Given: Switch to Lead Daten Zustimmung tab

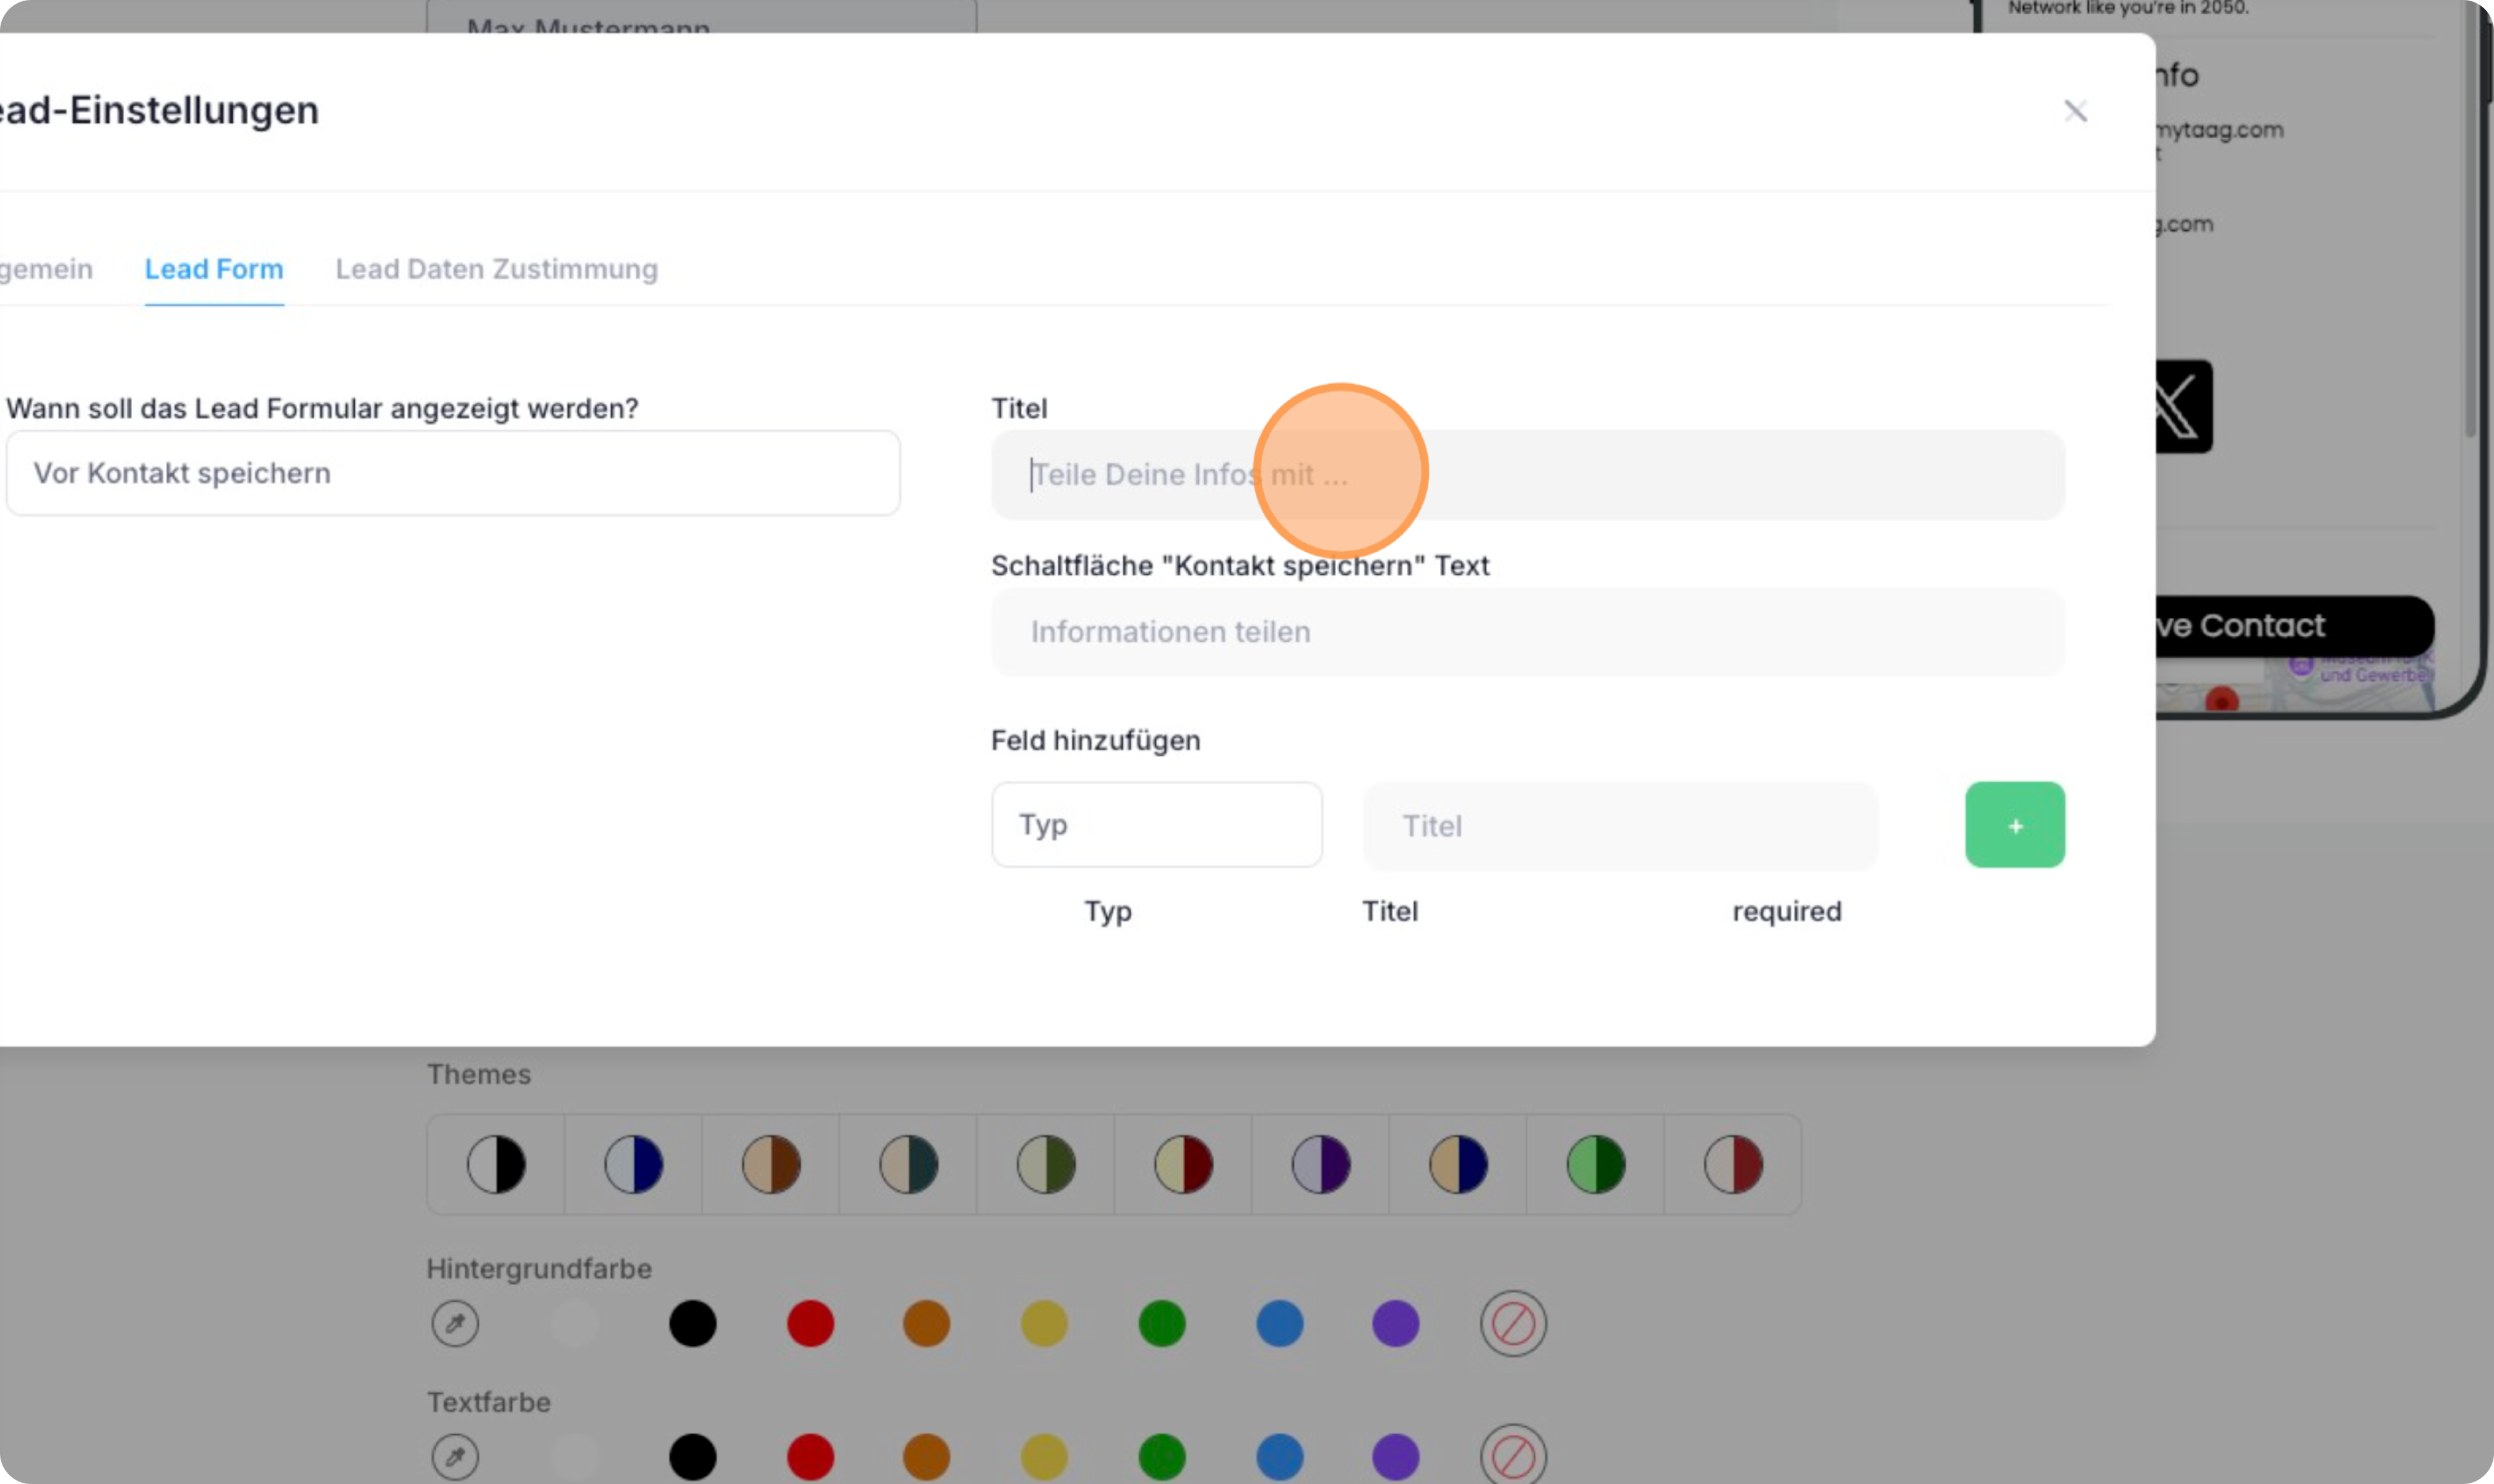Looking at the screenshot, I should point(496,269).
